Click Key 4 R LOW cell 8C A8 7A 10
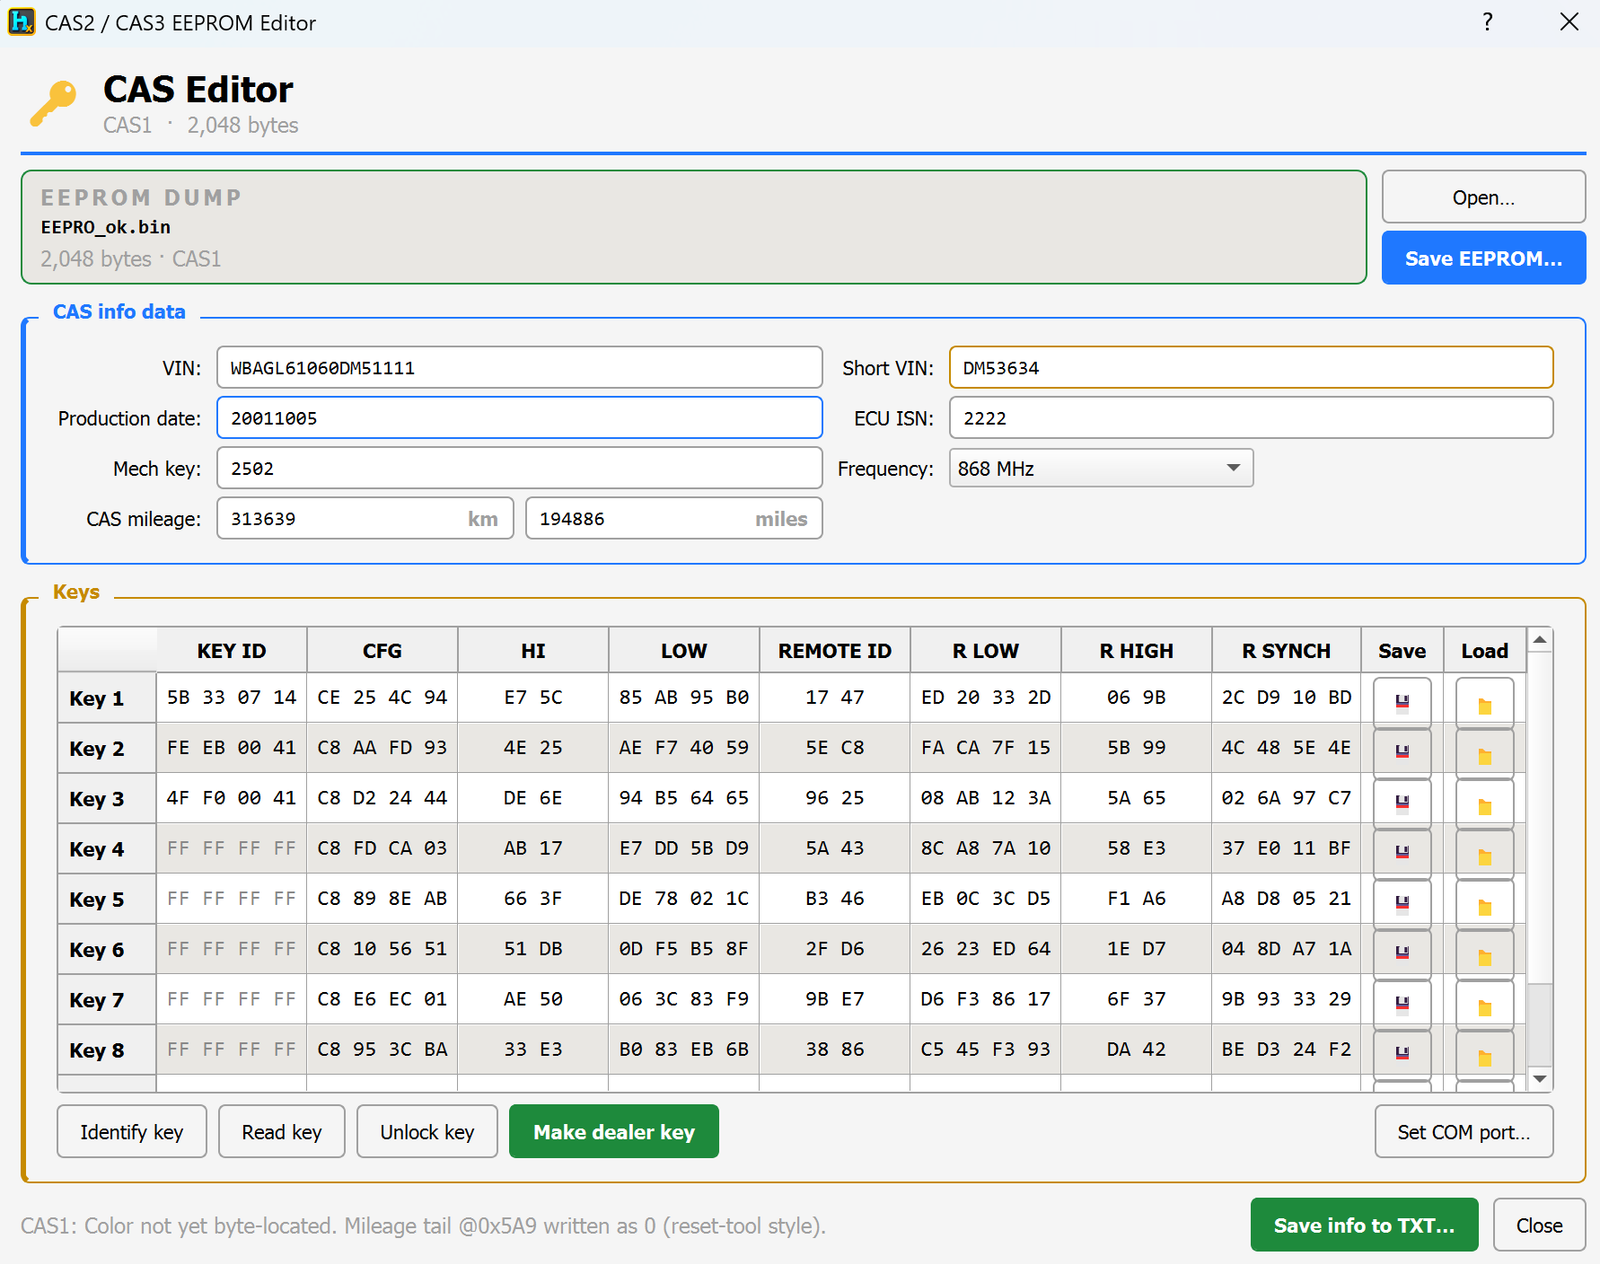 coord(985,848)
